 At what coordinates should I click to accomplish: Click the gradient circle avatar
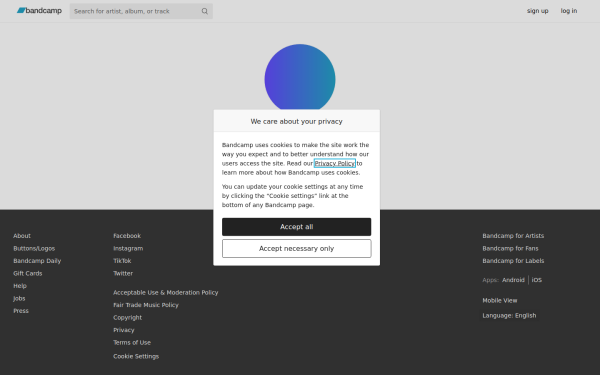click(300, 79)
